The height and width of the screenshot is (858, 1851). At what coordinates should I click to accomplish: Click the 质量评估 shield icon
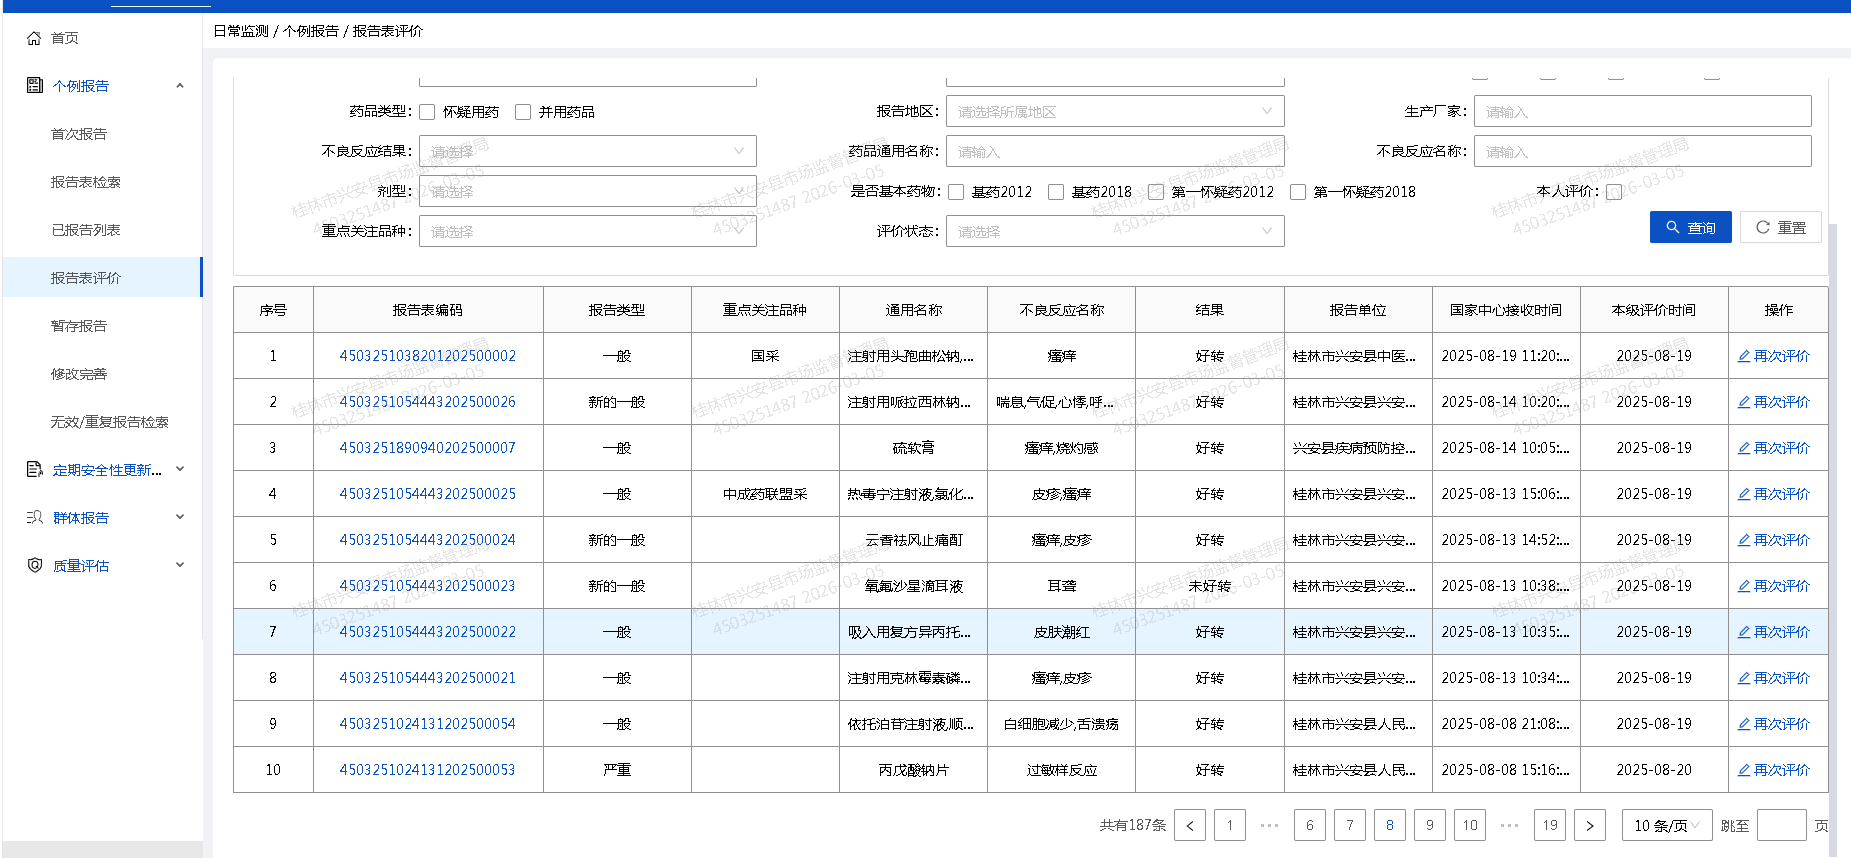click(35, 565)
